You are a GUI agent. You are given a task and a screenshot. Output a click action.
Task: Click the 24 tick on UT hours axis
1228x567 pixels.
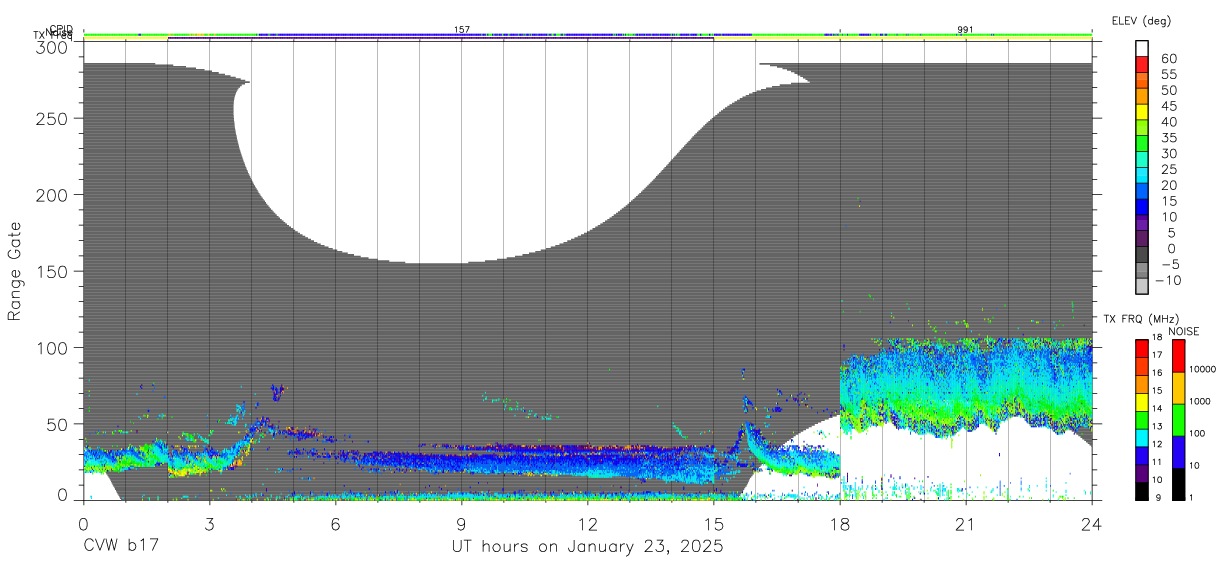1092,524
